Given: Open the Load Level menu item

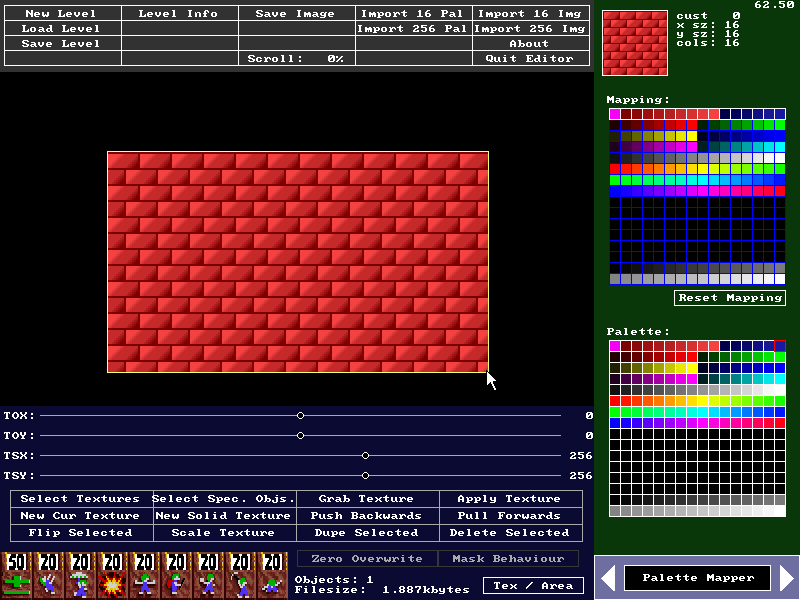Looking at the screenshot, I should pos(61,29).
